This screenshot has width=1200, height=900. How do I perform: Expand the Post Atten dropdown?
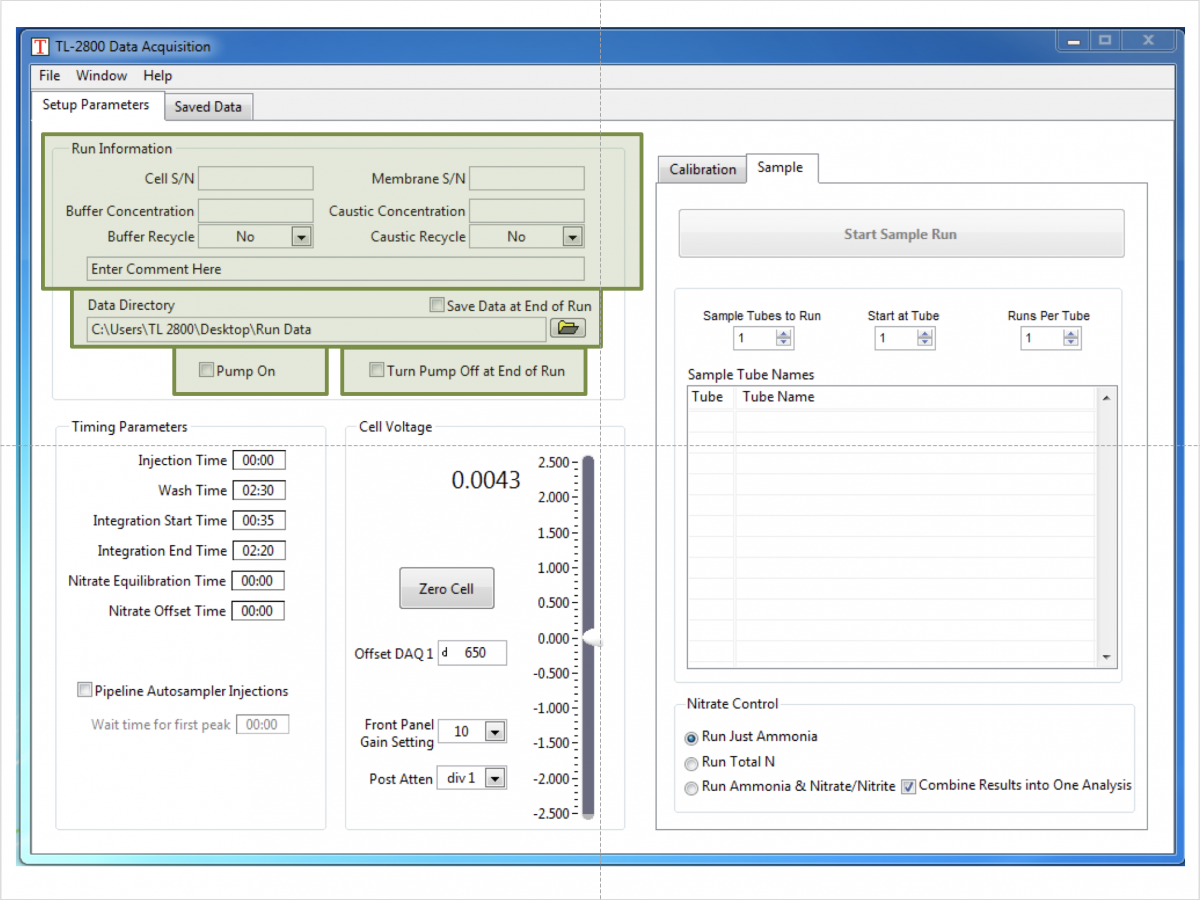tap(495, 778)
